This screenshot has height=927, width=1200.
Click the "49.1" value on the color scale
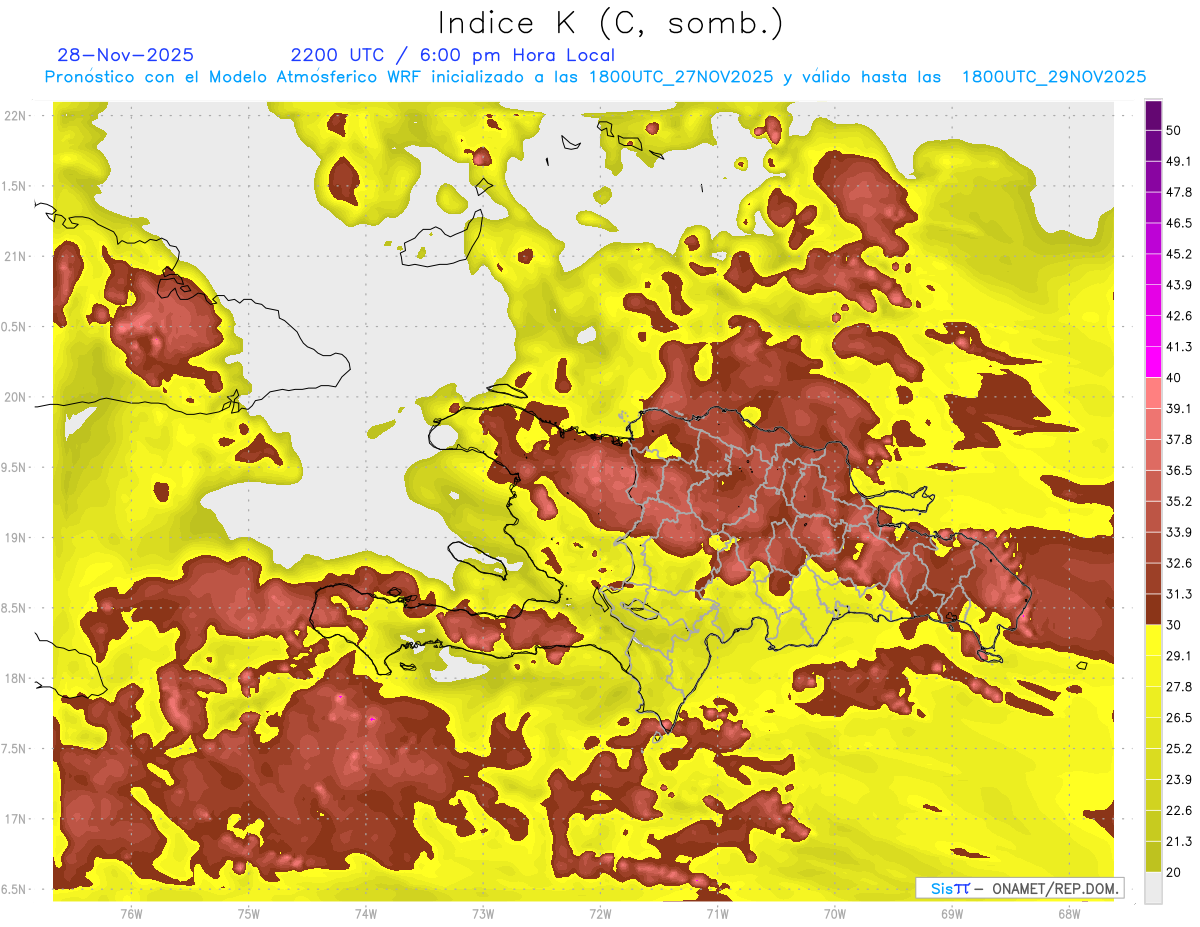point(1179,161)
